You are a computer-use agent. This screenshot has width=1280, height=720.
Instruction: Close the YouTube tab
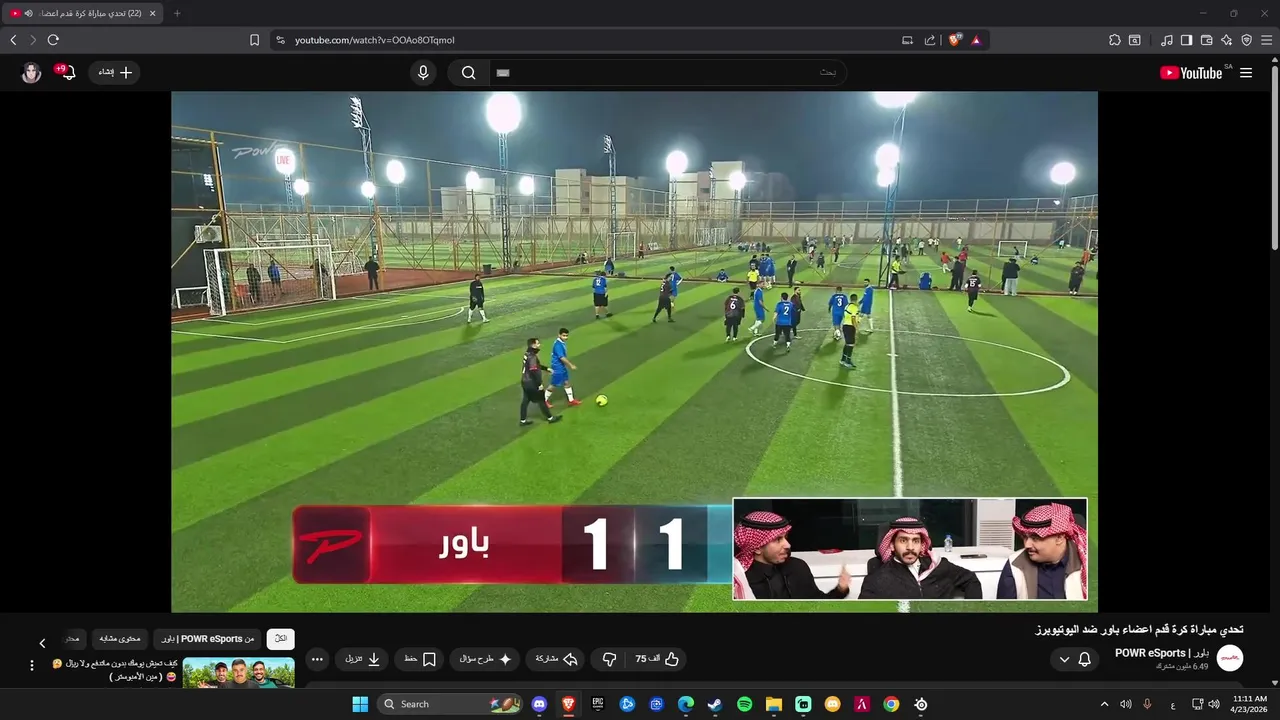pos(152,13)
